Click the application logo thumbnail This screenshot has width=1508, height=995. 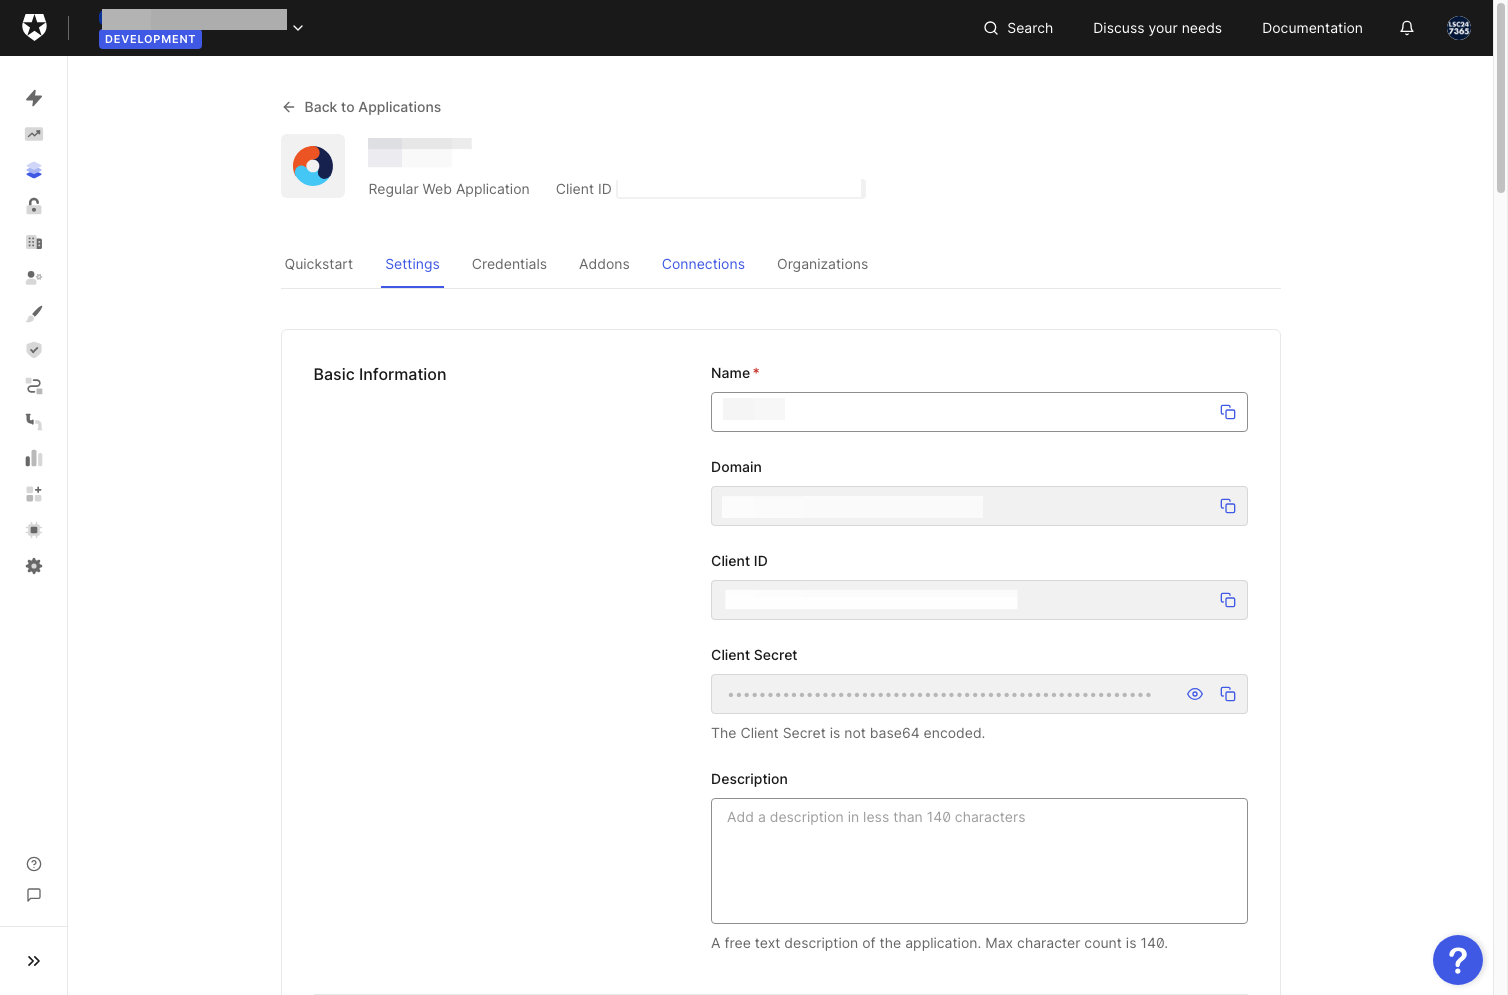(313, 166)
